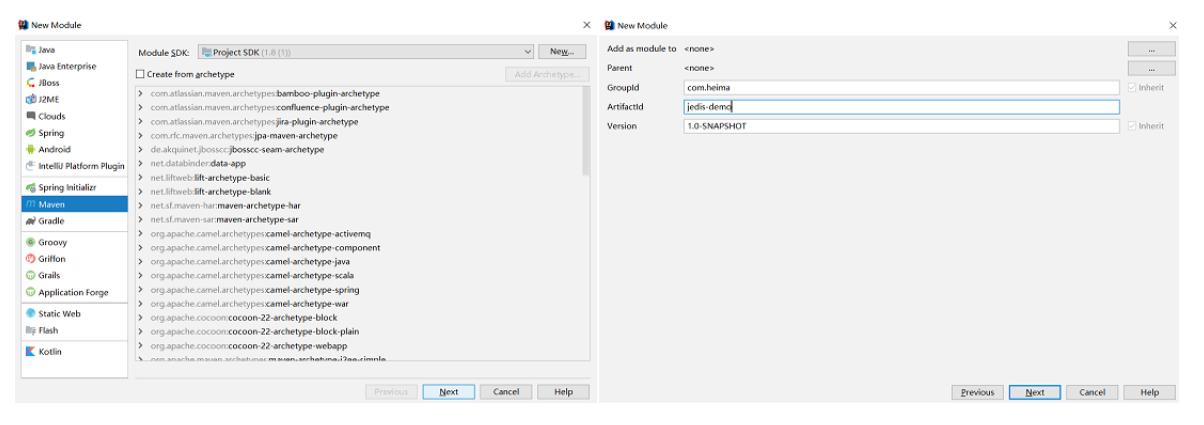Select the Kotlin module icon
The image size is (1204, 425).
pos(31,351)
